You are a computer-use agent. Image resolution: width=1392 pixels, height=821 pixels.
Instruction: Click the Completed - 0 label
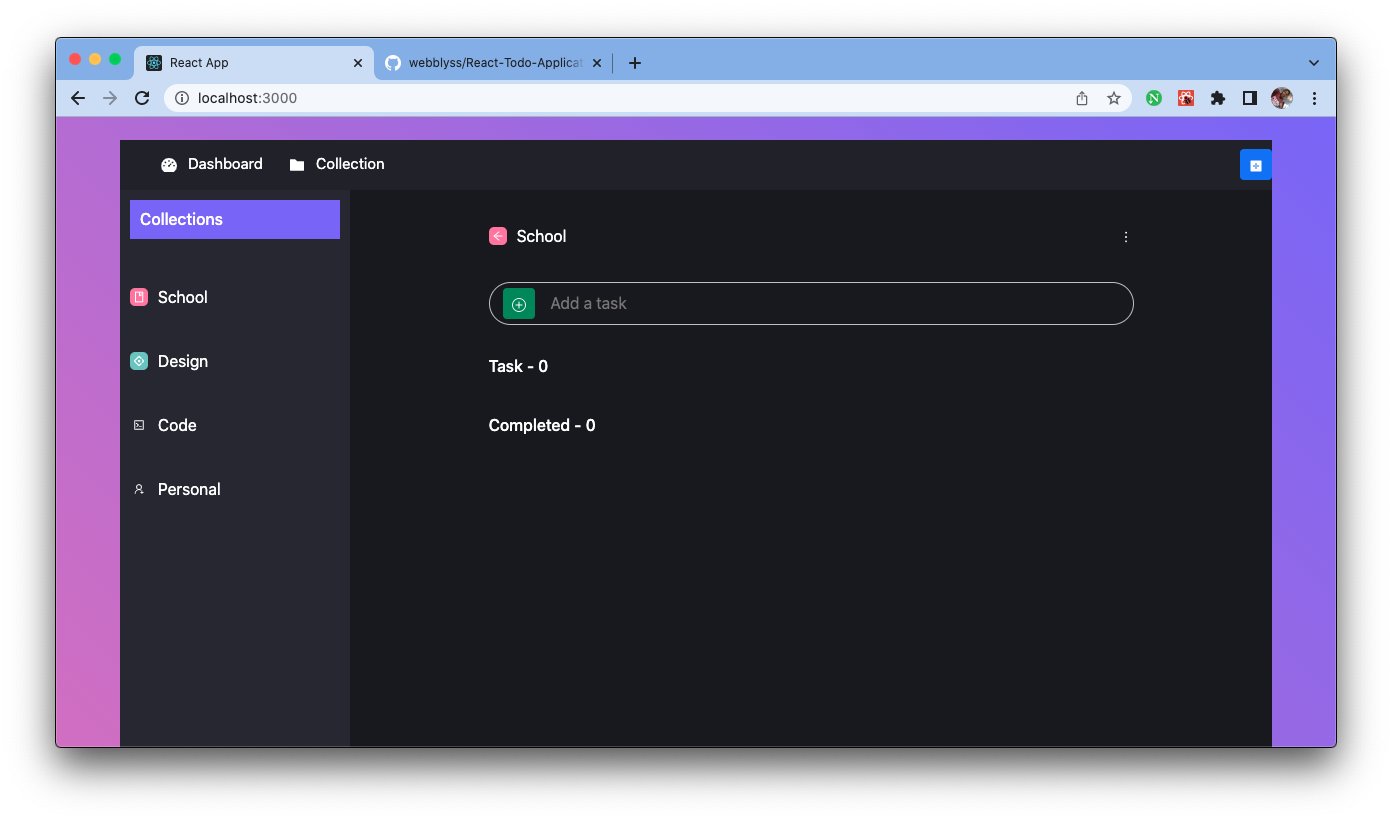(542, 425)
